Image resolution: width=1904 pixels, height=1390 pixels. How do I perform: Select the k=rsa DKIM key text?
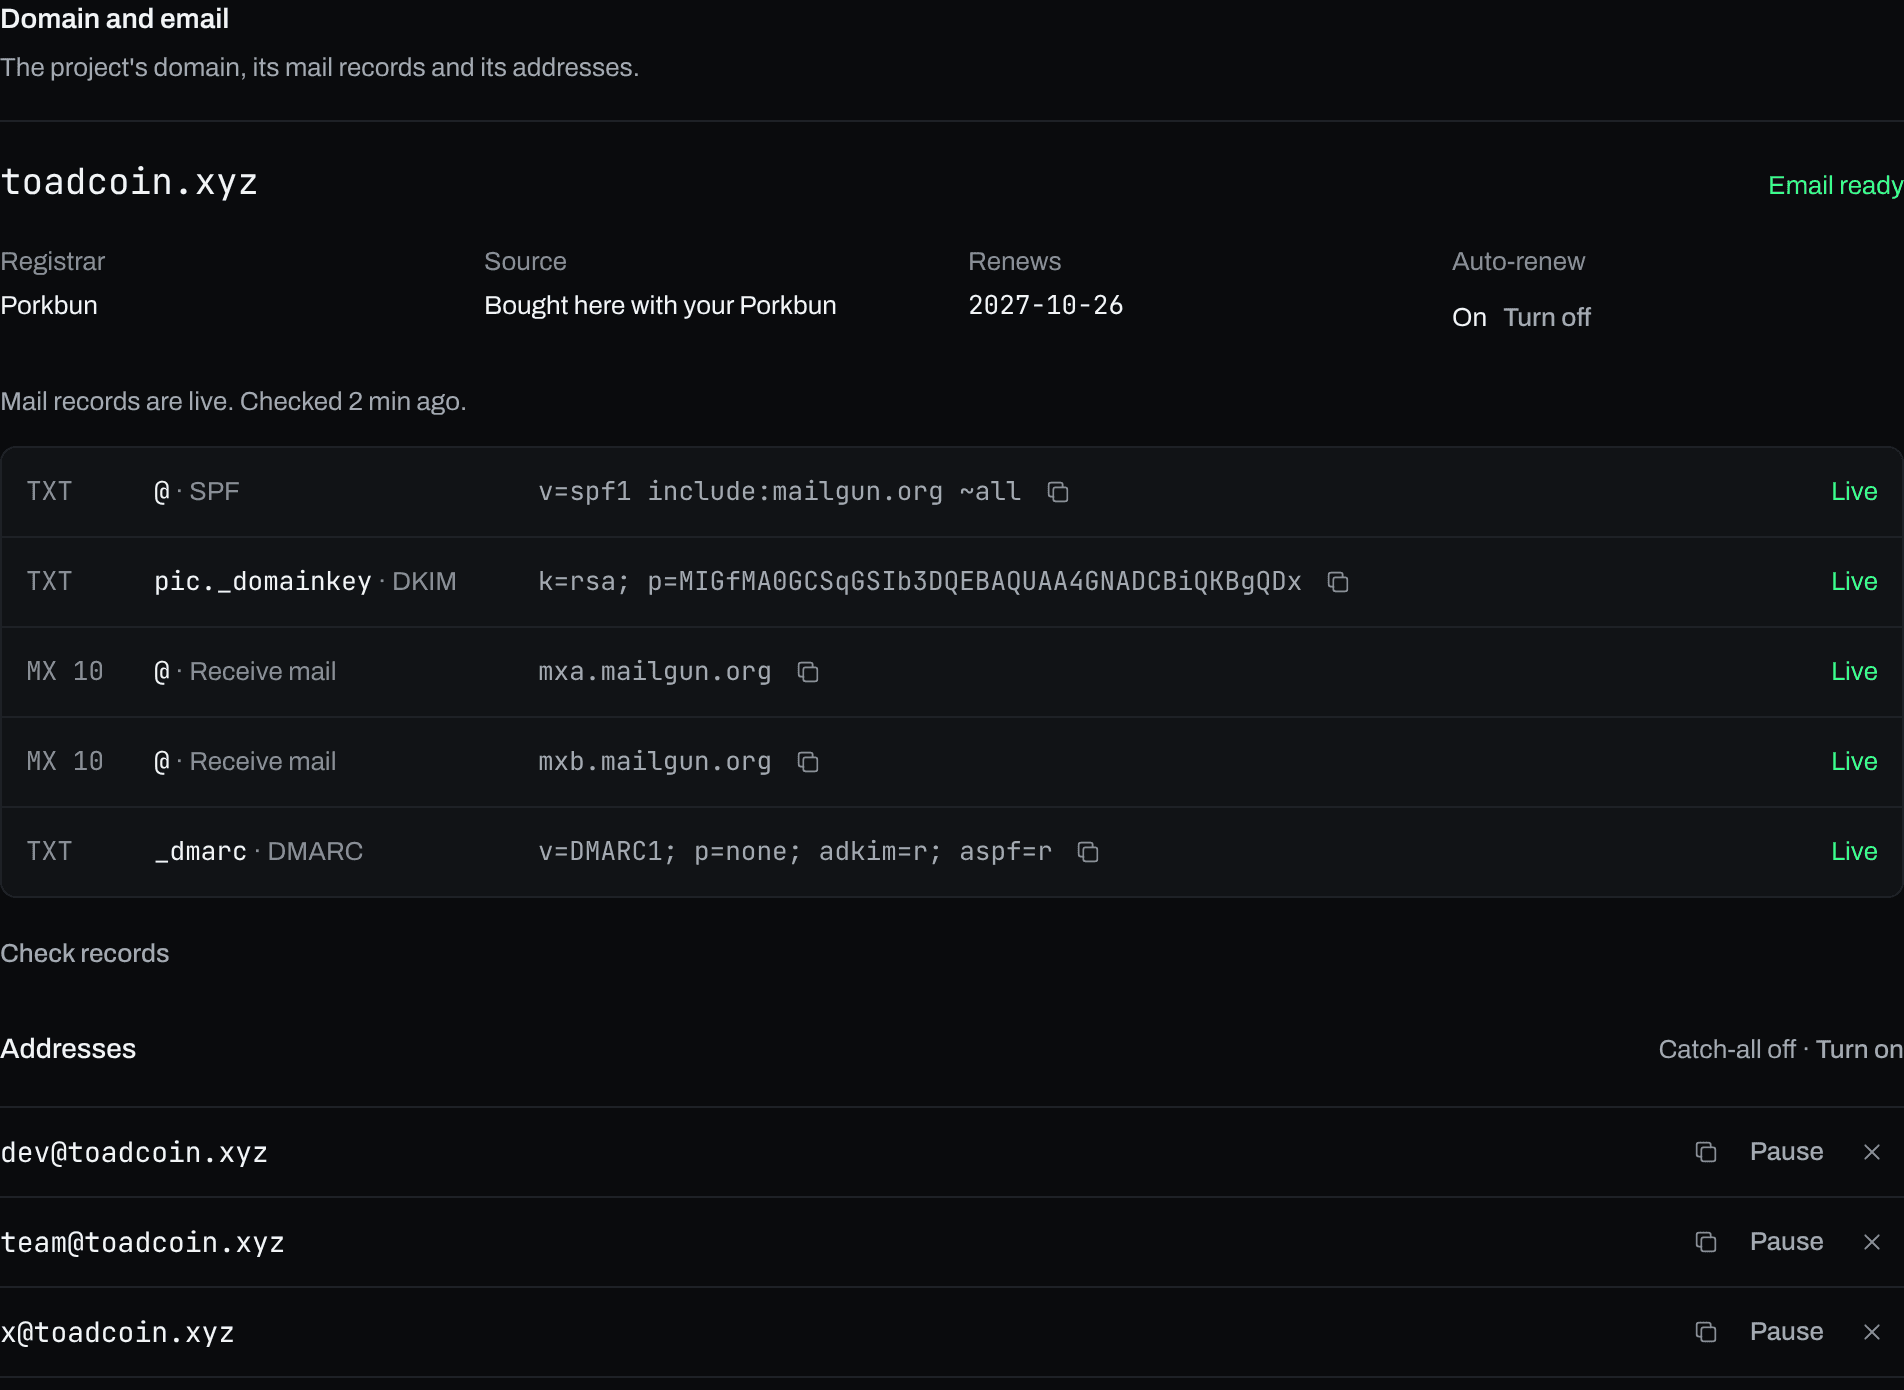[920, 582]
